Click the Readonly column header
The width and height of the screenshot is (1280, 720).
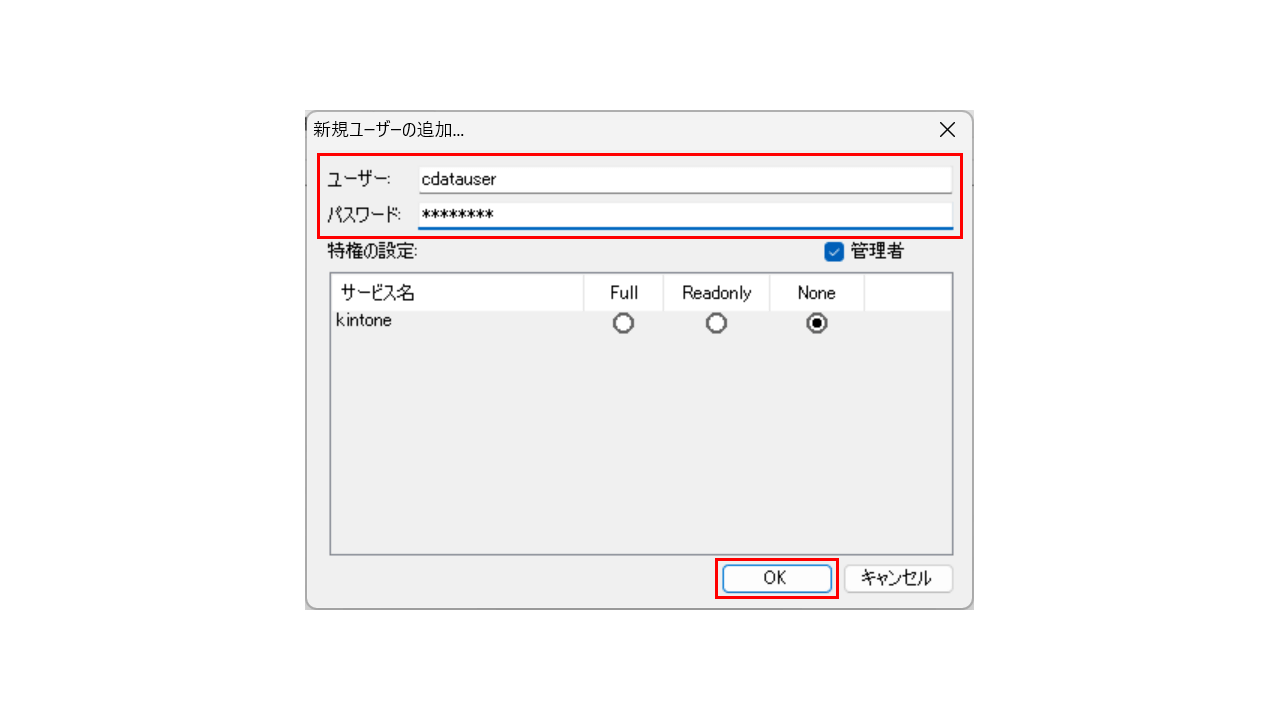[716, 293]
